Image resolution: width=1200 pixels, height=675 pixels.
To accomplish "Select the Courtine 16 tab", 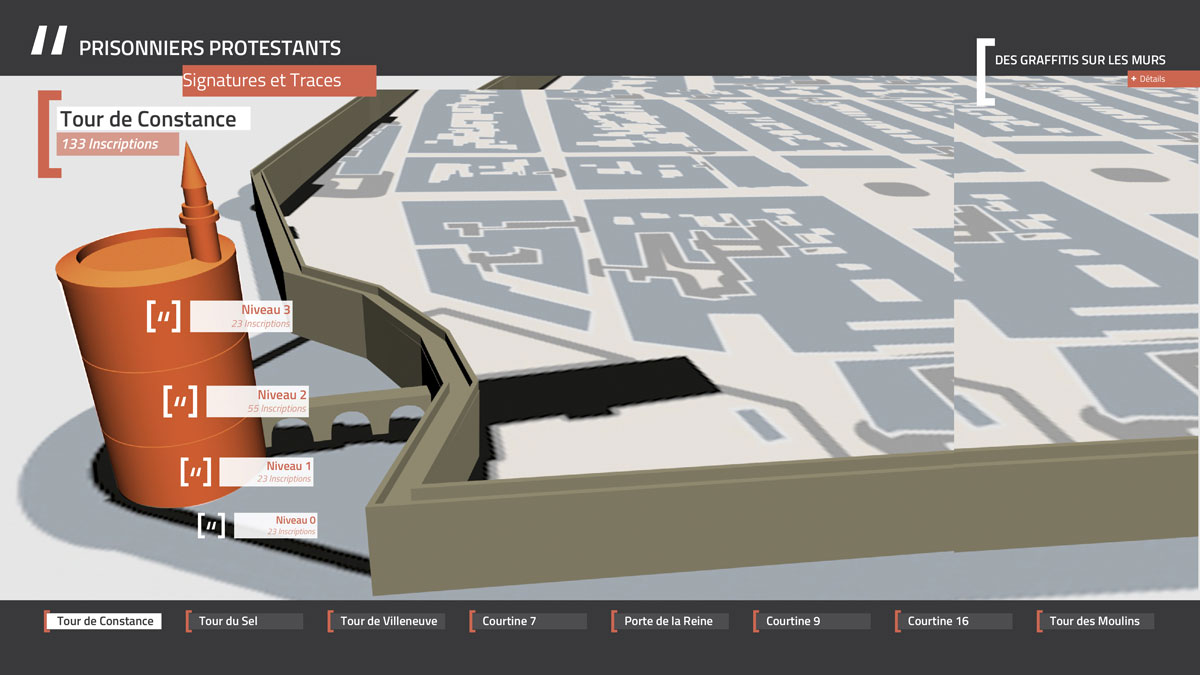I will coord(953,621).
